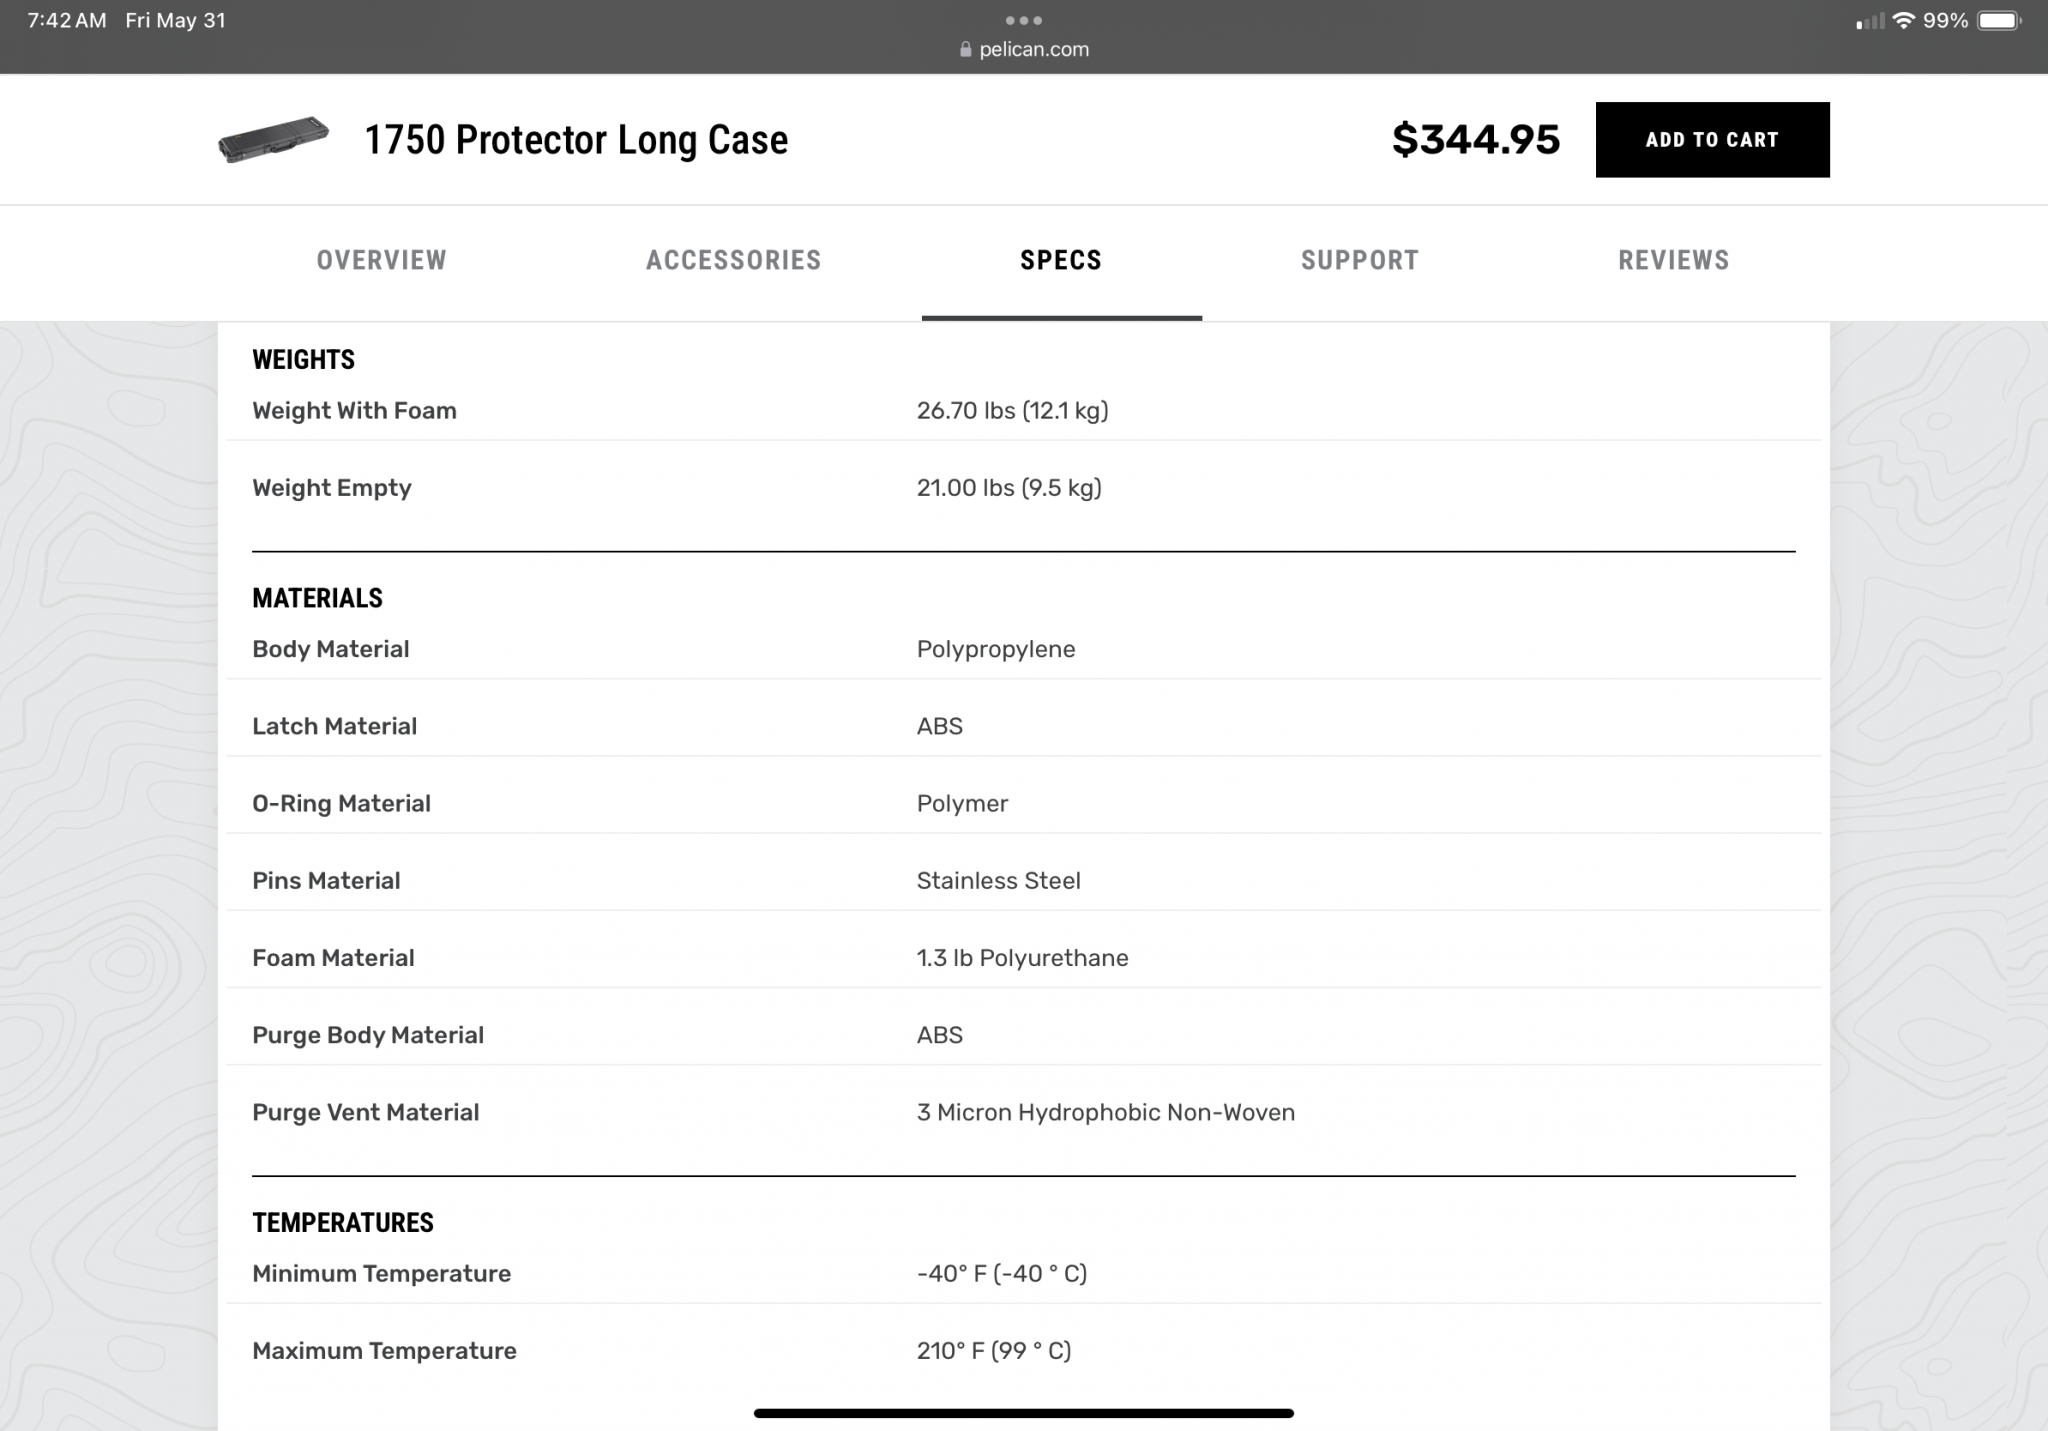The image size is (2048, 1431).
Task: Tap the three-dot multitasking icon
Action: pos(1024,20)
